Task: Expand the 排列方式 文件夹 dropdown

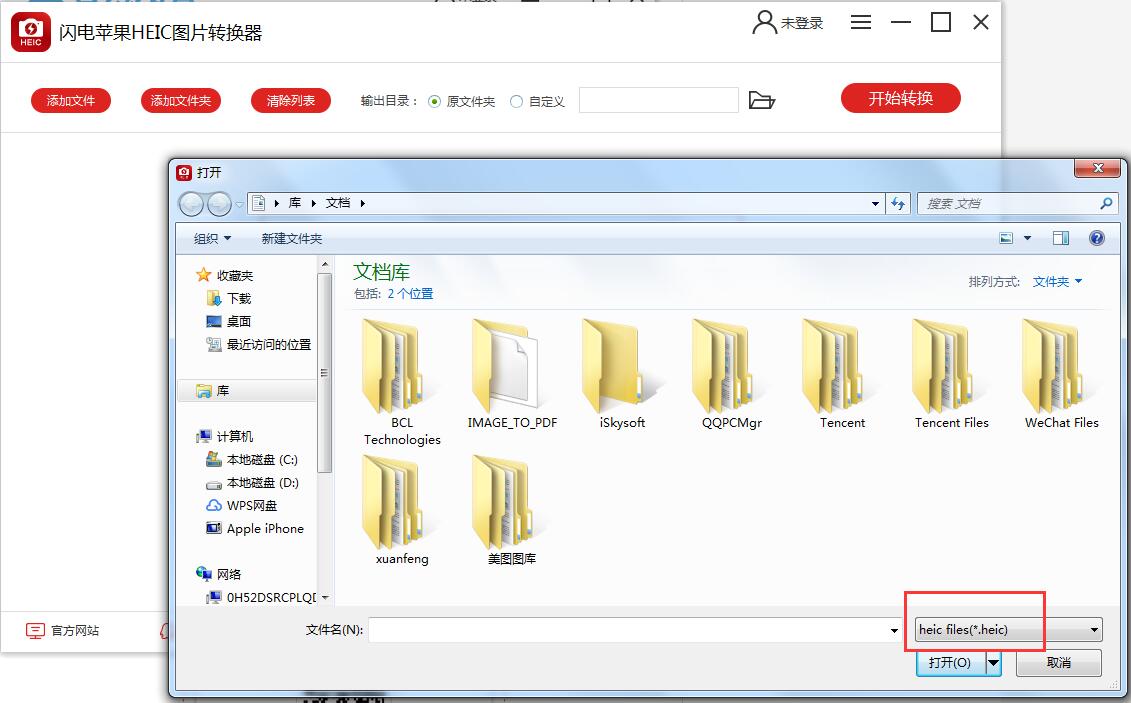Action: tap(1057, 282)
